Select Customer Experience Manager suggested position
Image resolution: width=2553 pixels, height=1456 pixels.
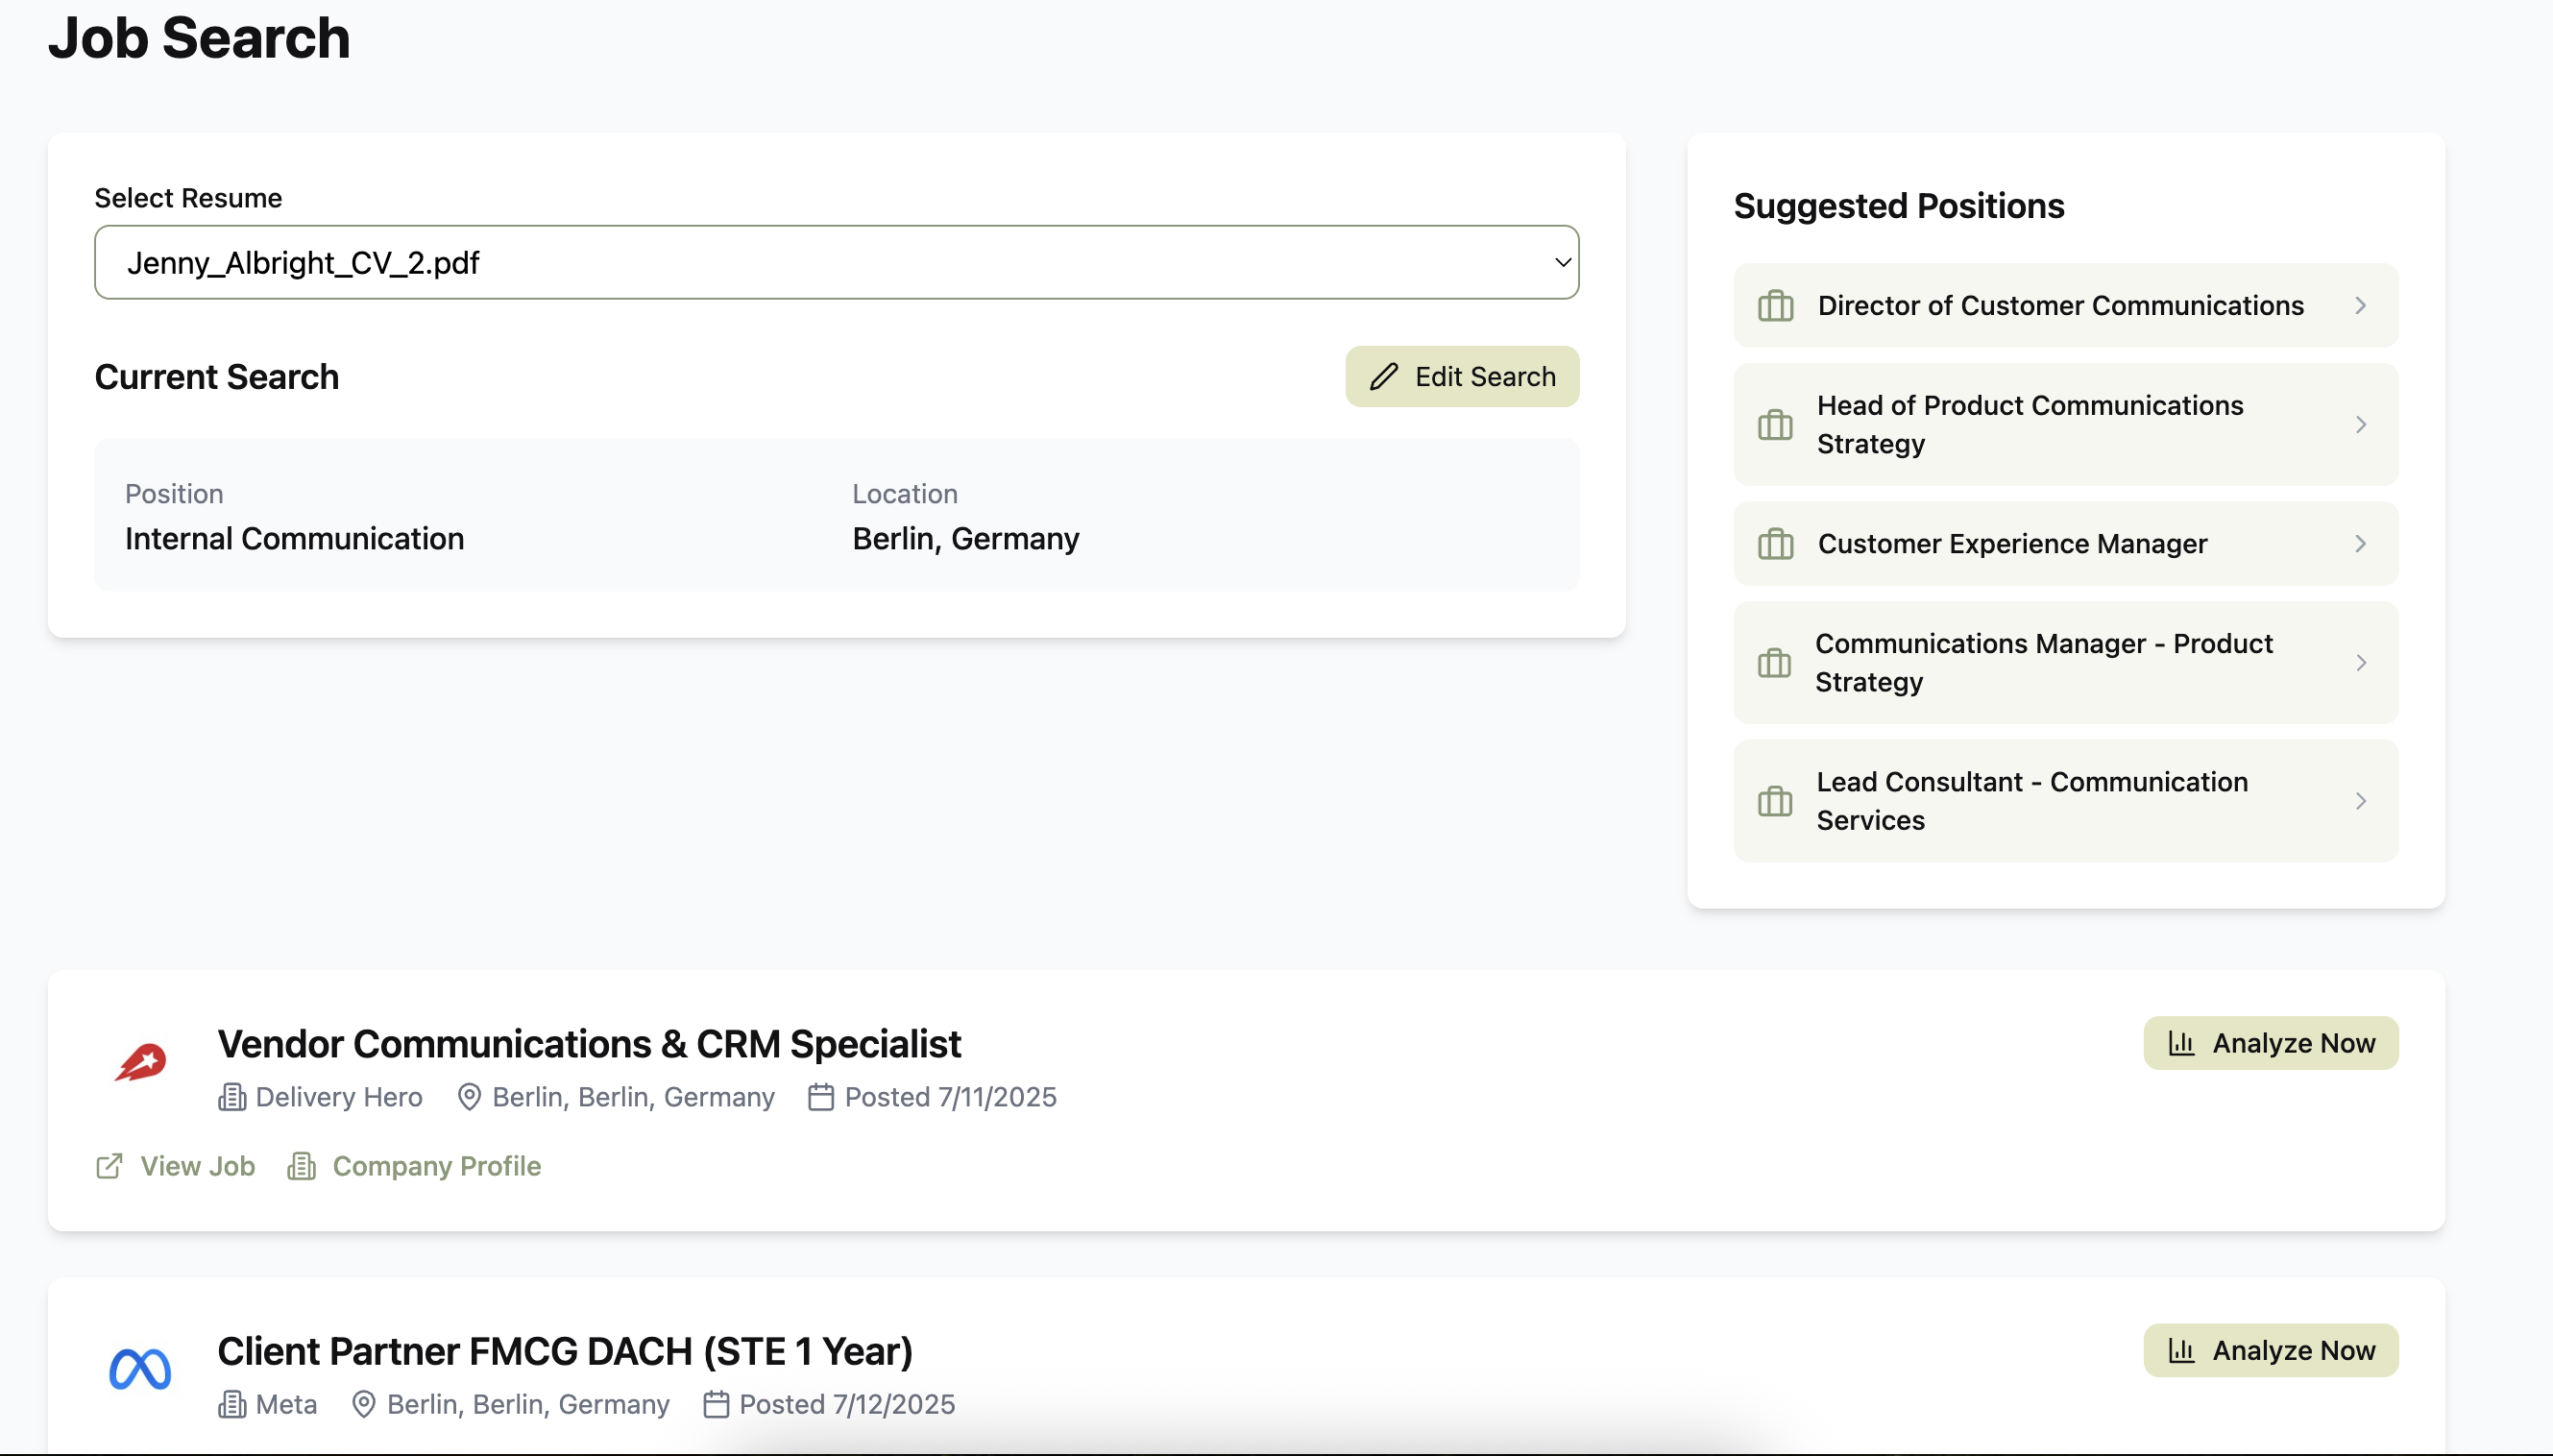(2012, 544)
